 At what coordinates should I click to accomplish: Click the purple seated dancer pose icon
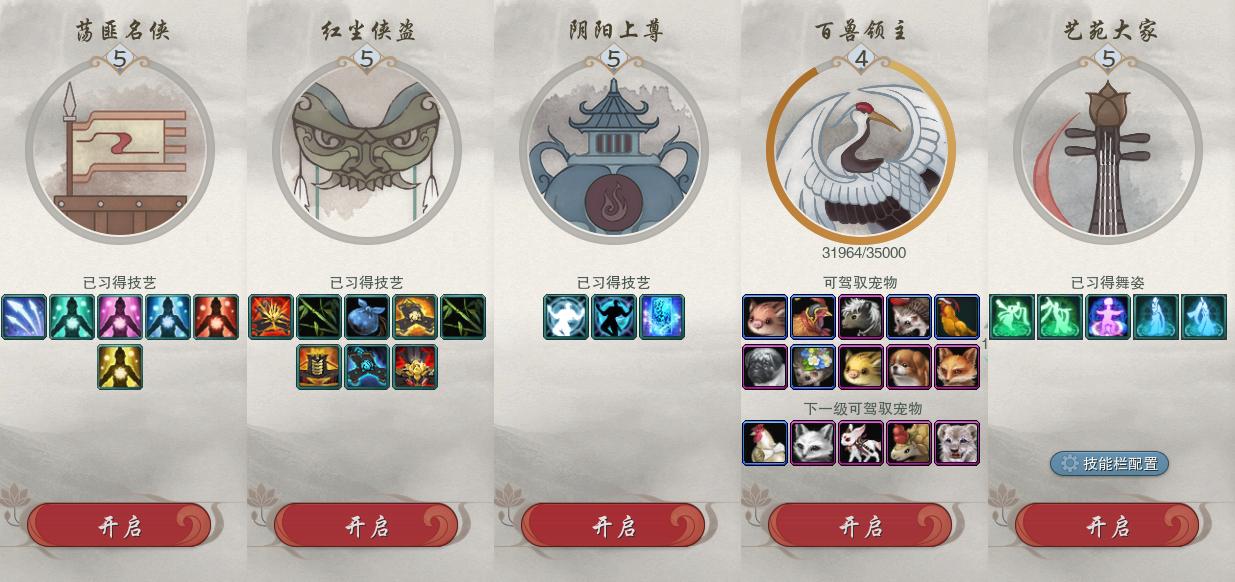pyautogui.click(x=1108, y=317)
